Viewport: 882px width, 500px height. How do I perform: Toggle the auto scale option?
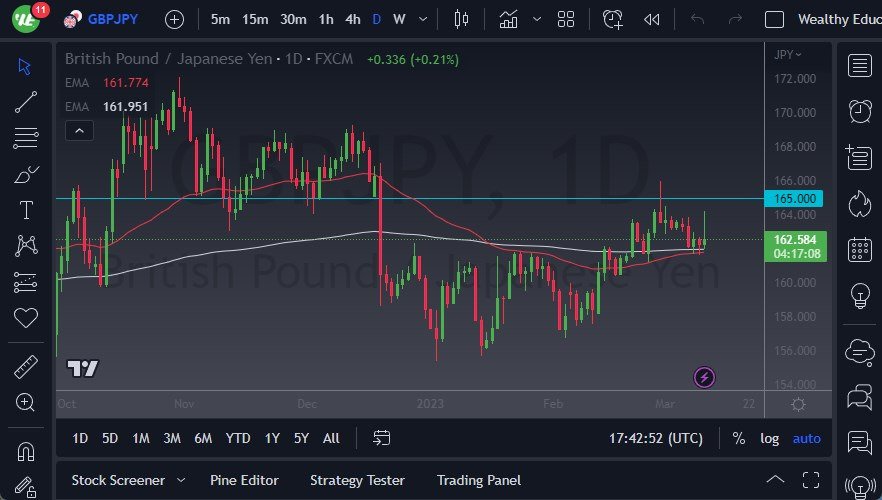[x=806, y=438]
